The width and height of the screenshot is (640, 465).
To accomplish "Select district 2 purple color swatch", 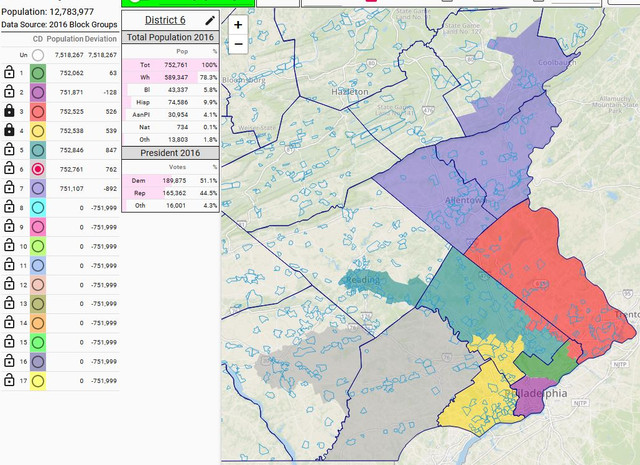I will click(38, 93).
